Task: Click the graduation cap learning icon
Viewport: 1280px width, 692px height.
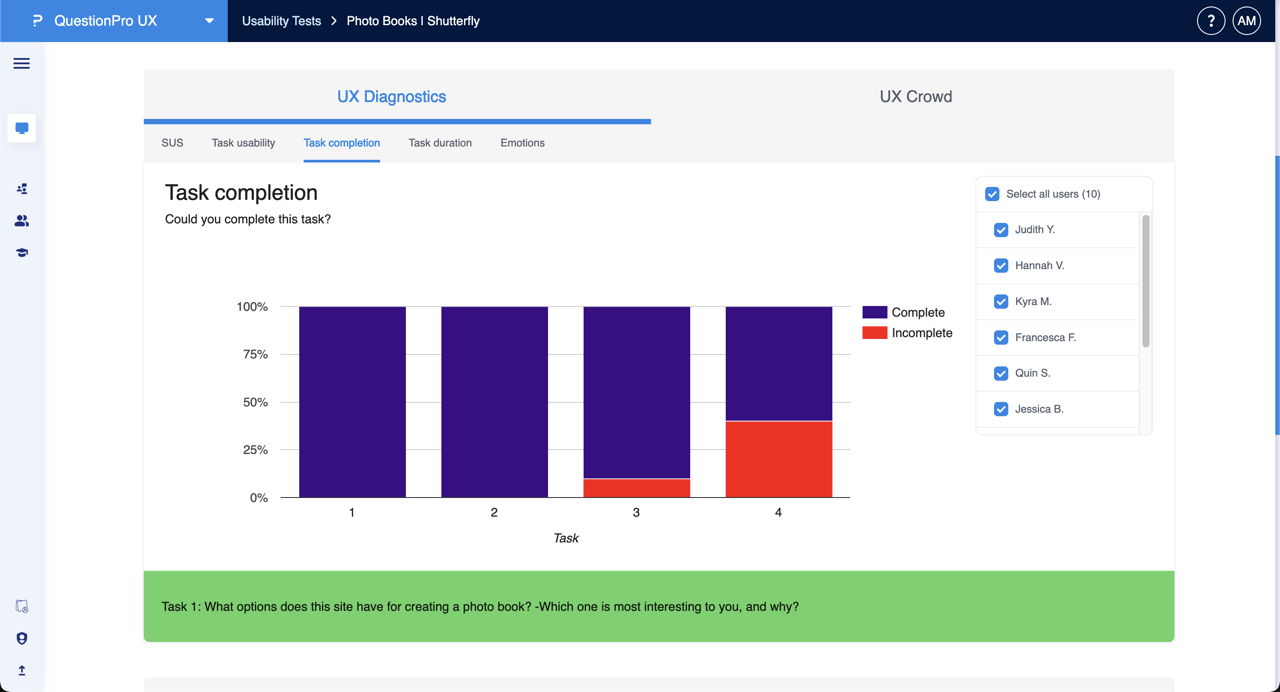Action: pos(21,252)
